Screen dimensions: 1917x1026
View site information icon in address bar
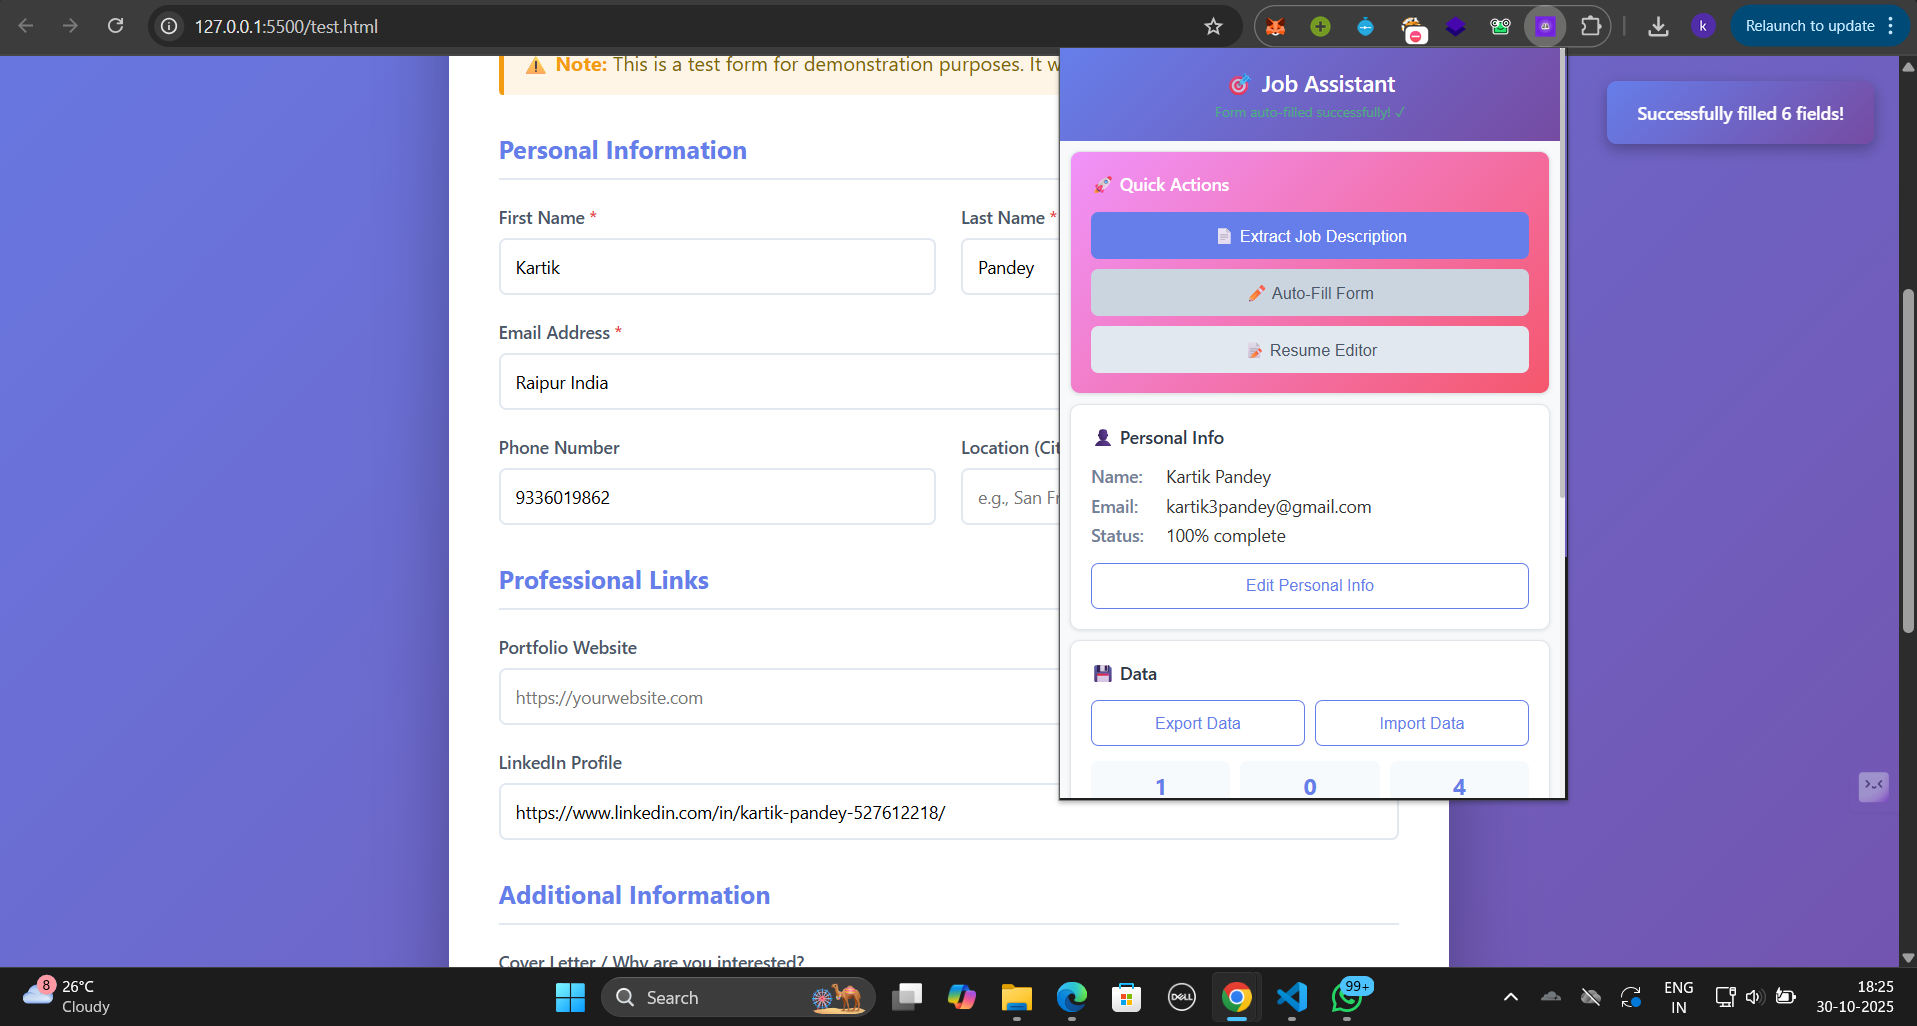[170, 27]
